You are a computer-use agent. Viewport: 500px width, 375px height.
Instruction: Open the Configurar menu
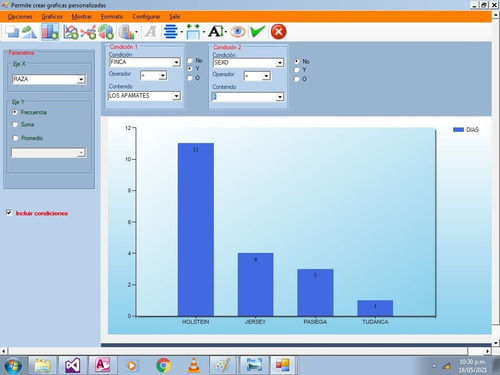(x=146, y=16)
